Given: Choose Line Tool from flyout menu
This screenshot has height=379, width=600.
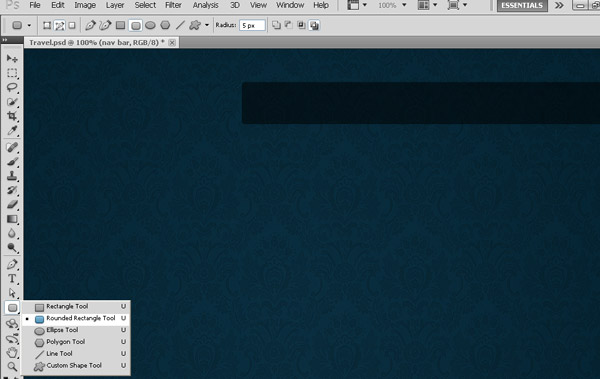Looking at the screenshot, I should 76,354.
